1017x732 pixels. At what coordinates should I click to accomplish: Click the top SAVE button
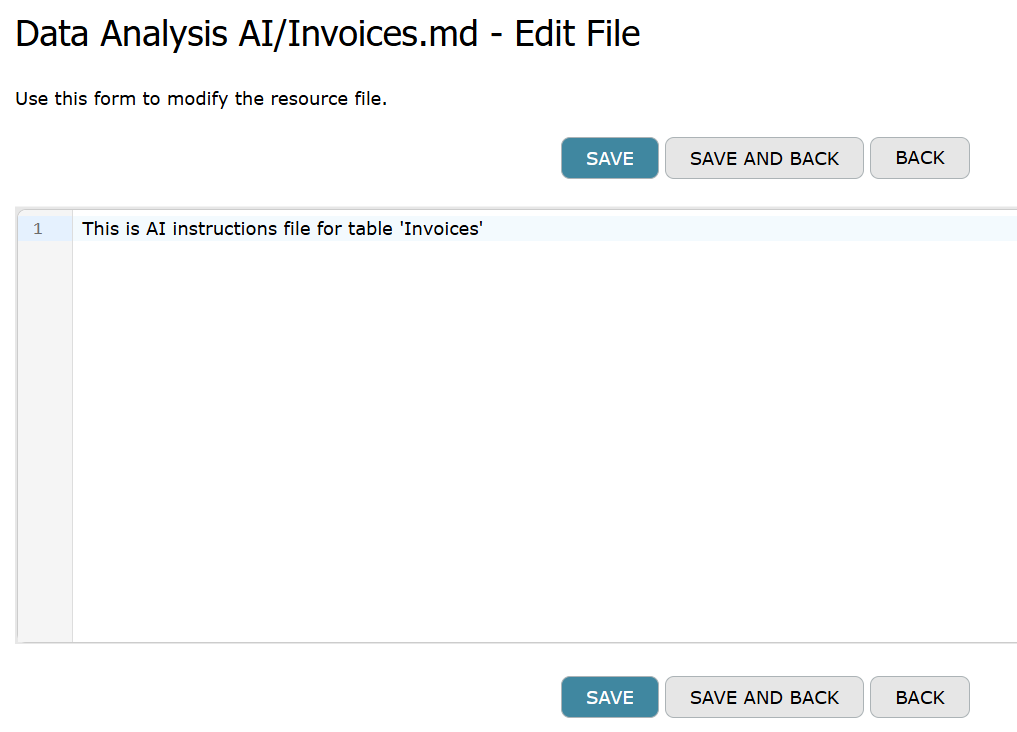pyautogui.click(x=609, y=158)
